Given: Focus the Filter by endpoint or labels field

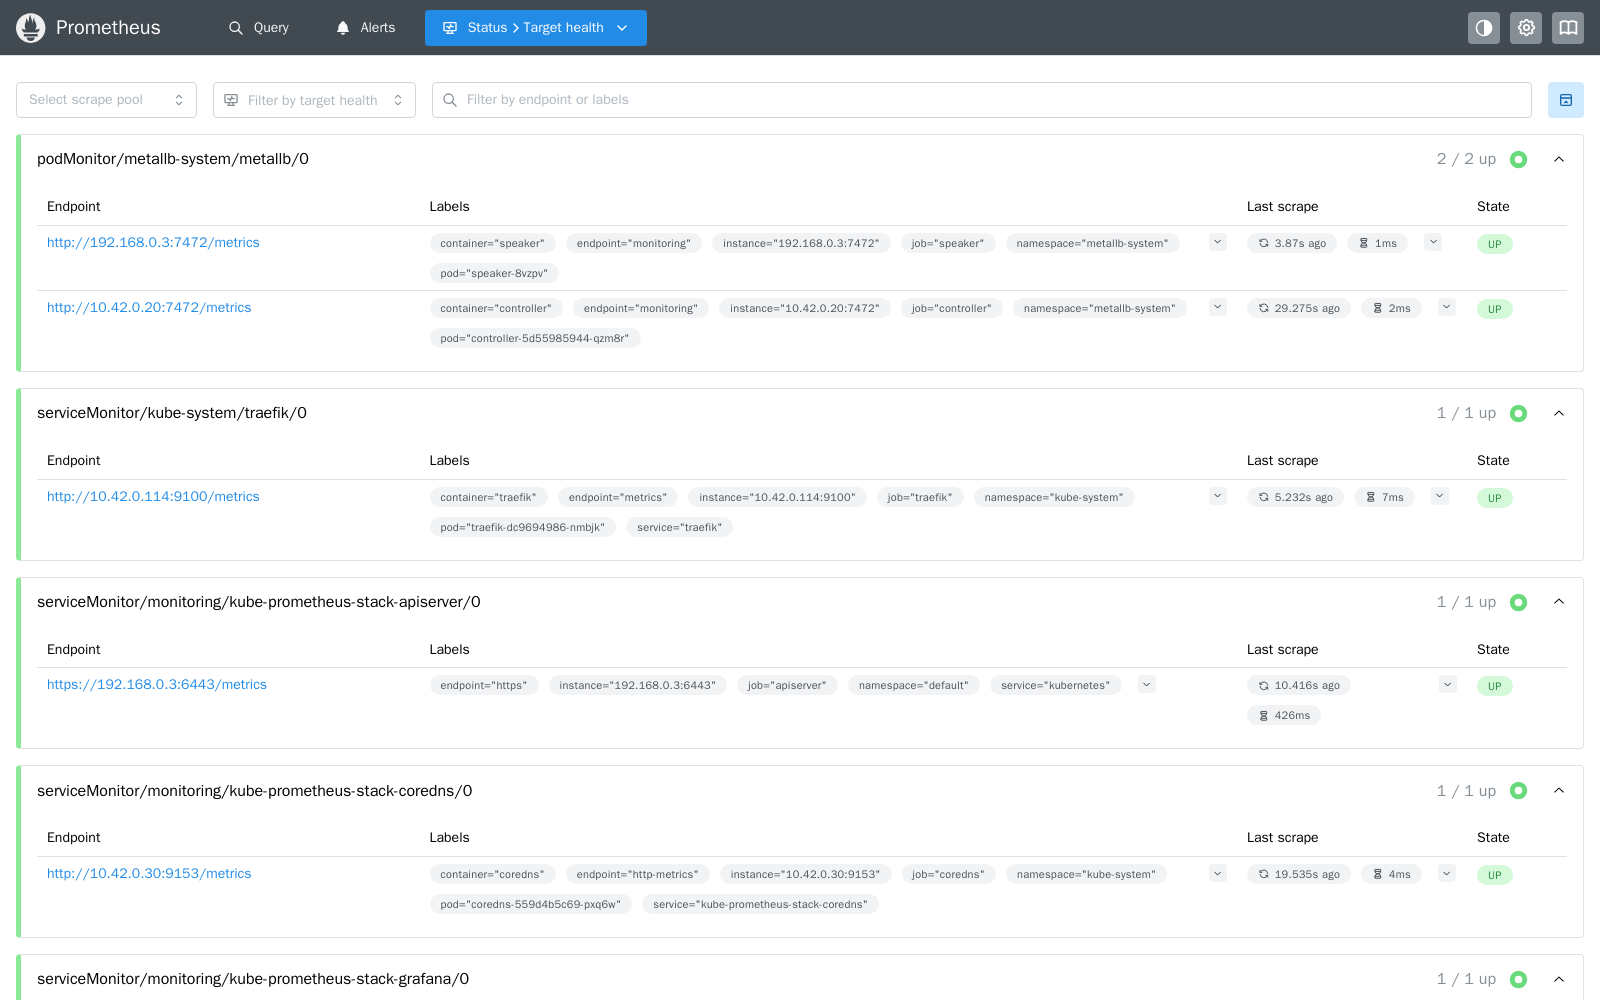Looking at the screenshot, I should click(x=982, y=100).
